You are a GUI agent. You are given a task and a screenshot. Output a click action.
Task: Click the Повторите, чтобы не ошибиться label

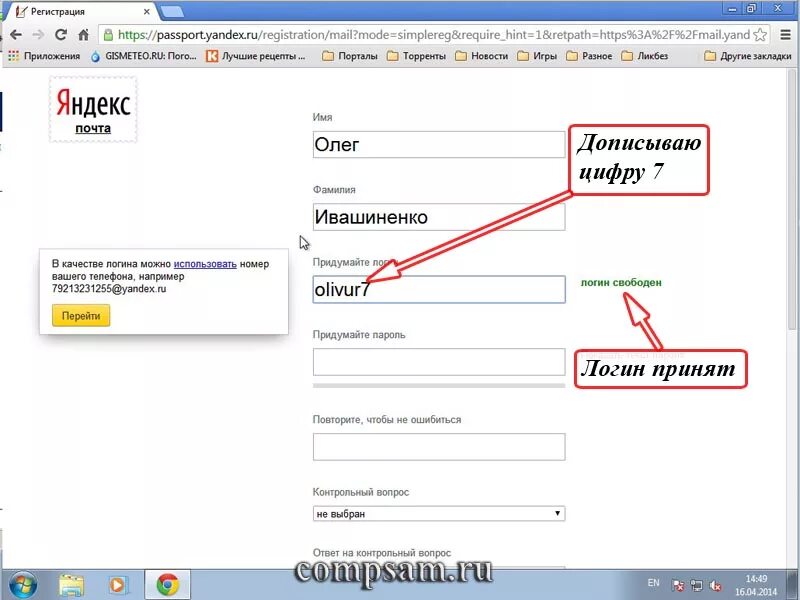point(387,419)
